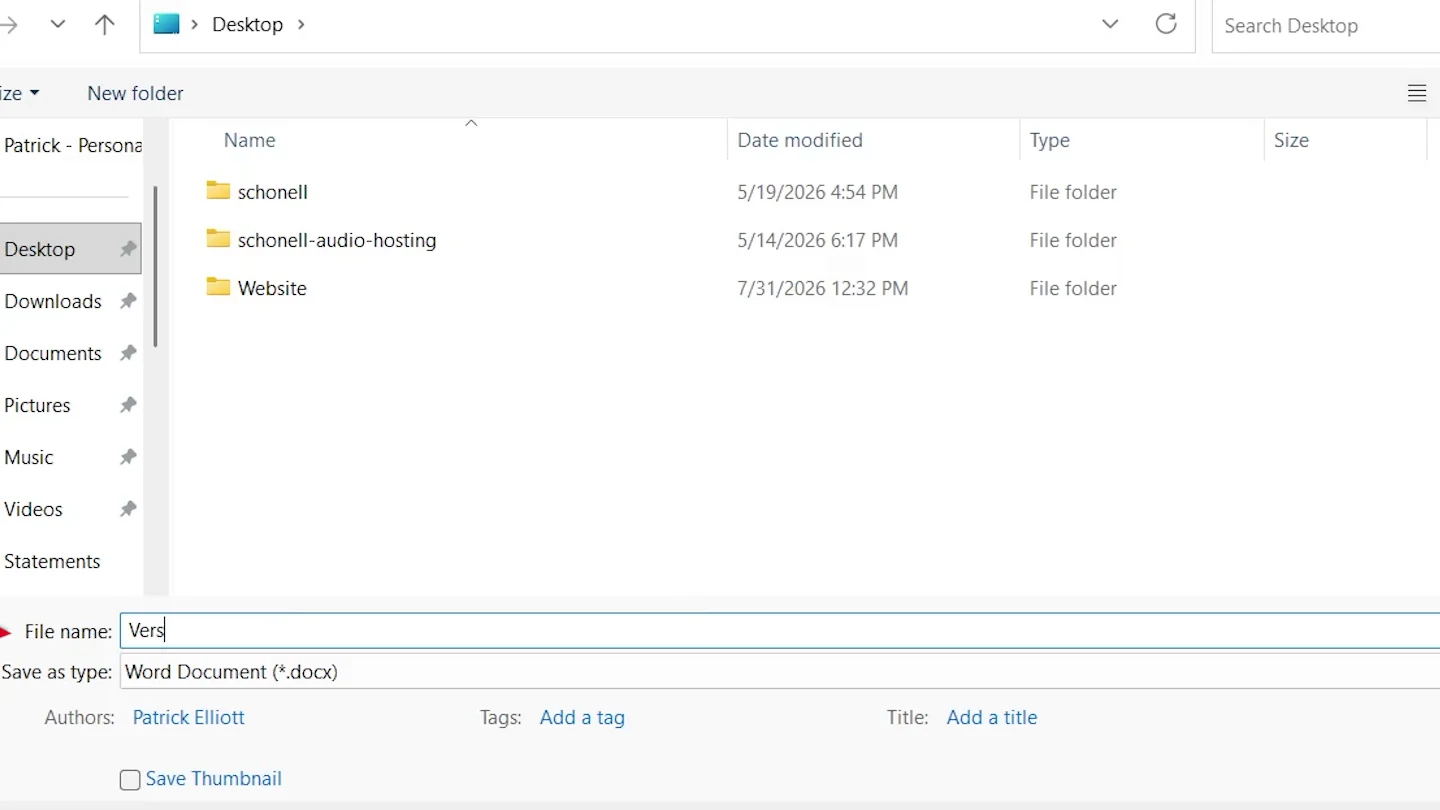Click the pin icon next to Videos

pyautogui.click(x=128, y=509)
